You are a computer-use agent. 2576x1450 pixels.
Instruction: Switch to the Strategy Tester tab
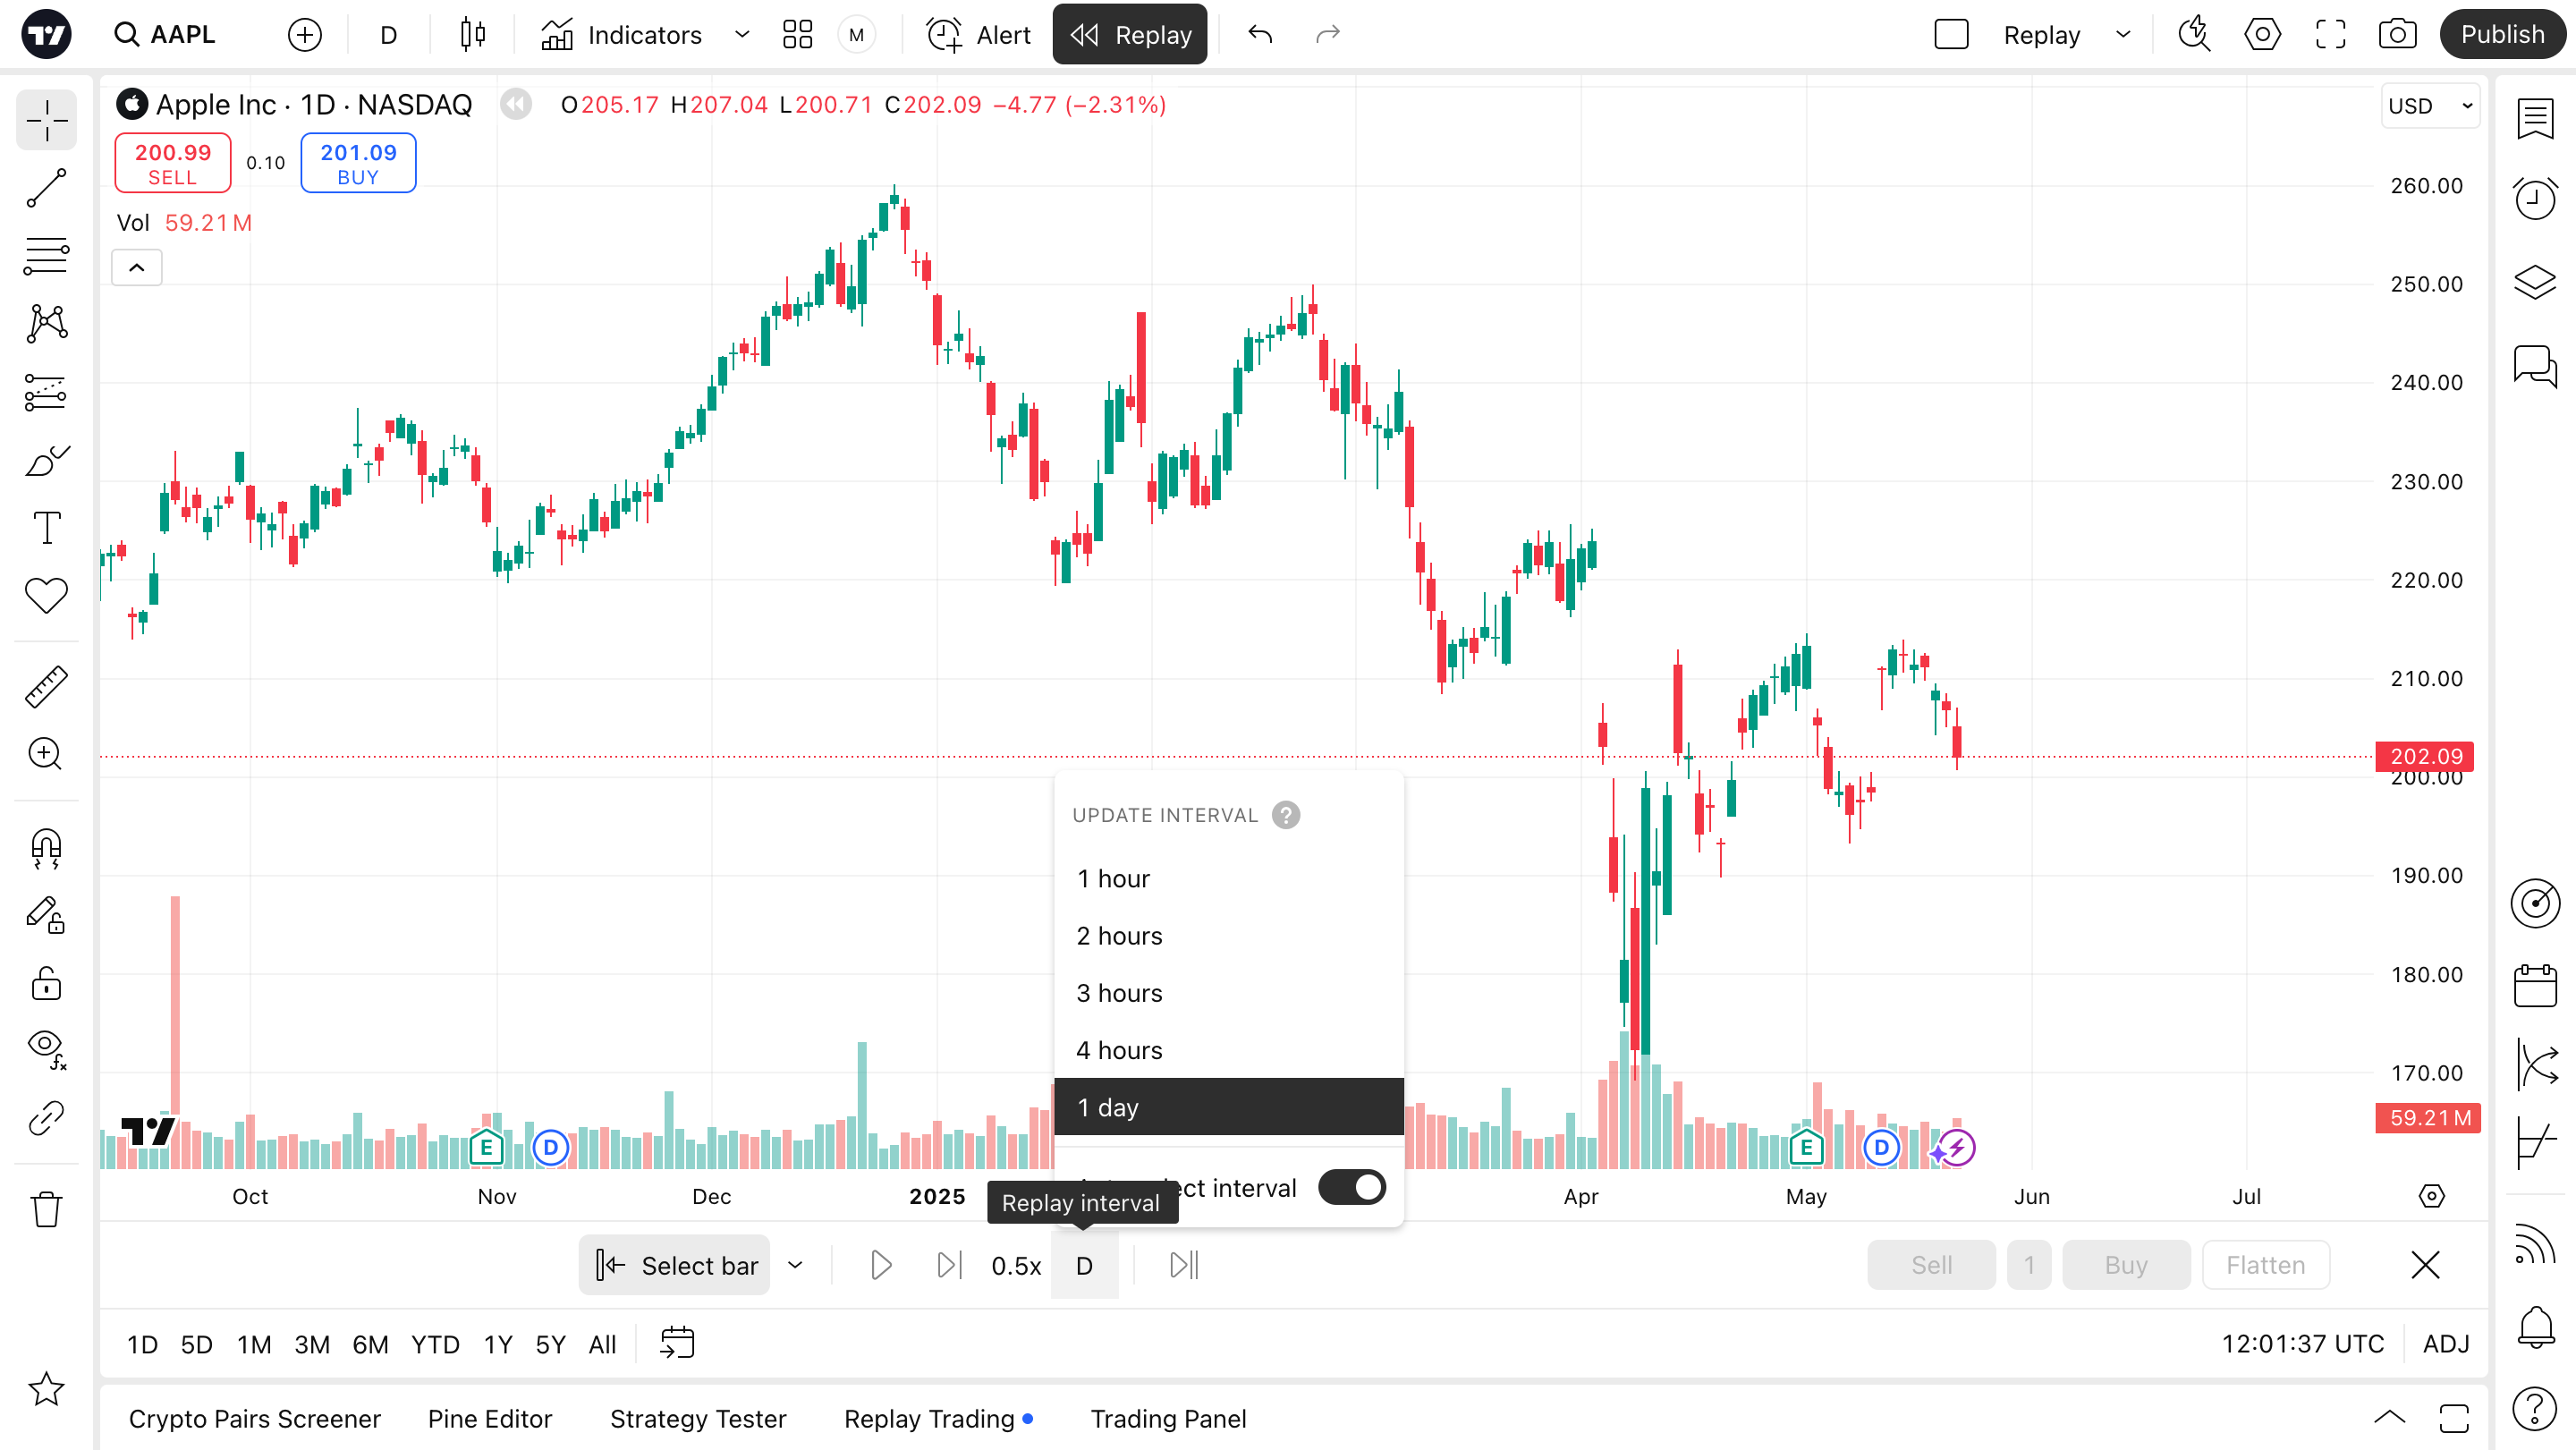pos(698,1418)
